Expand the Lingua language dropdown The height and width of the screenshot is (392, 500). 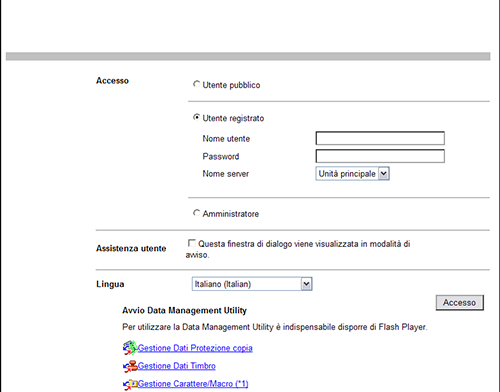(252, 284)
